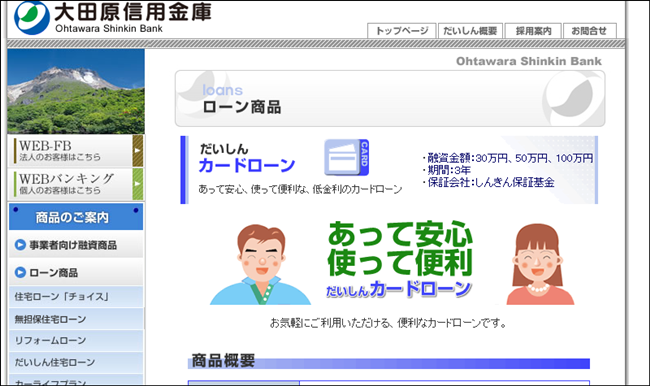This screenshot has width=650, height=386.
Task: Click the Ohtawara Shinkin Bank gray heading text
Action: click(529, 61)
